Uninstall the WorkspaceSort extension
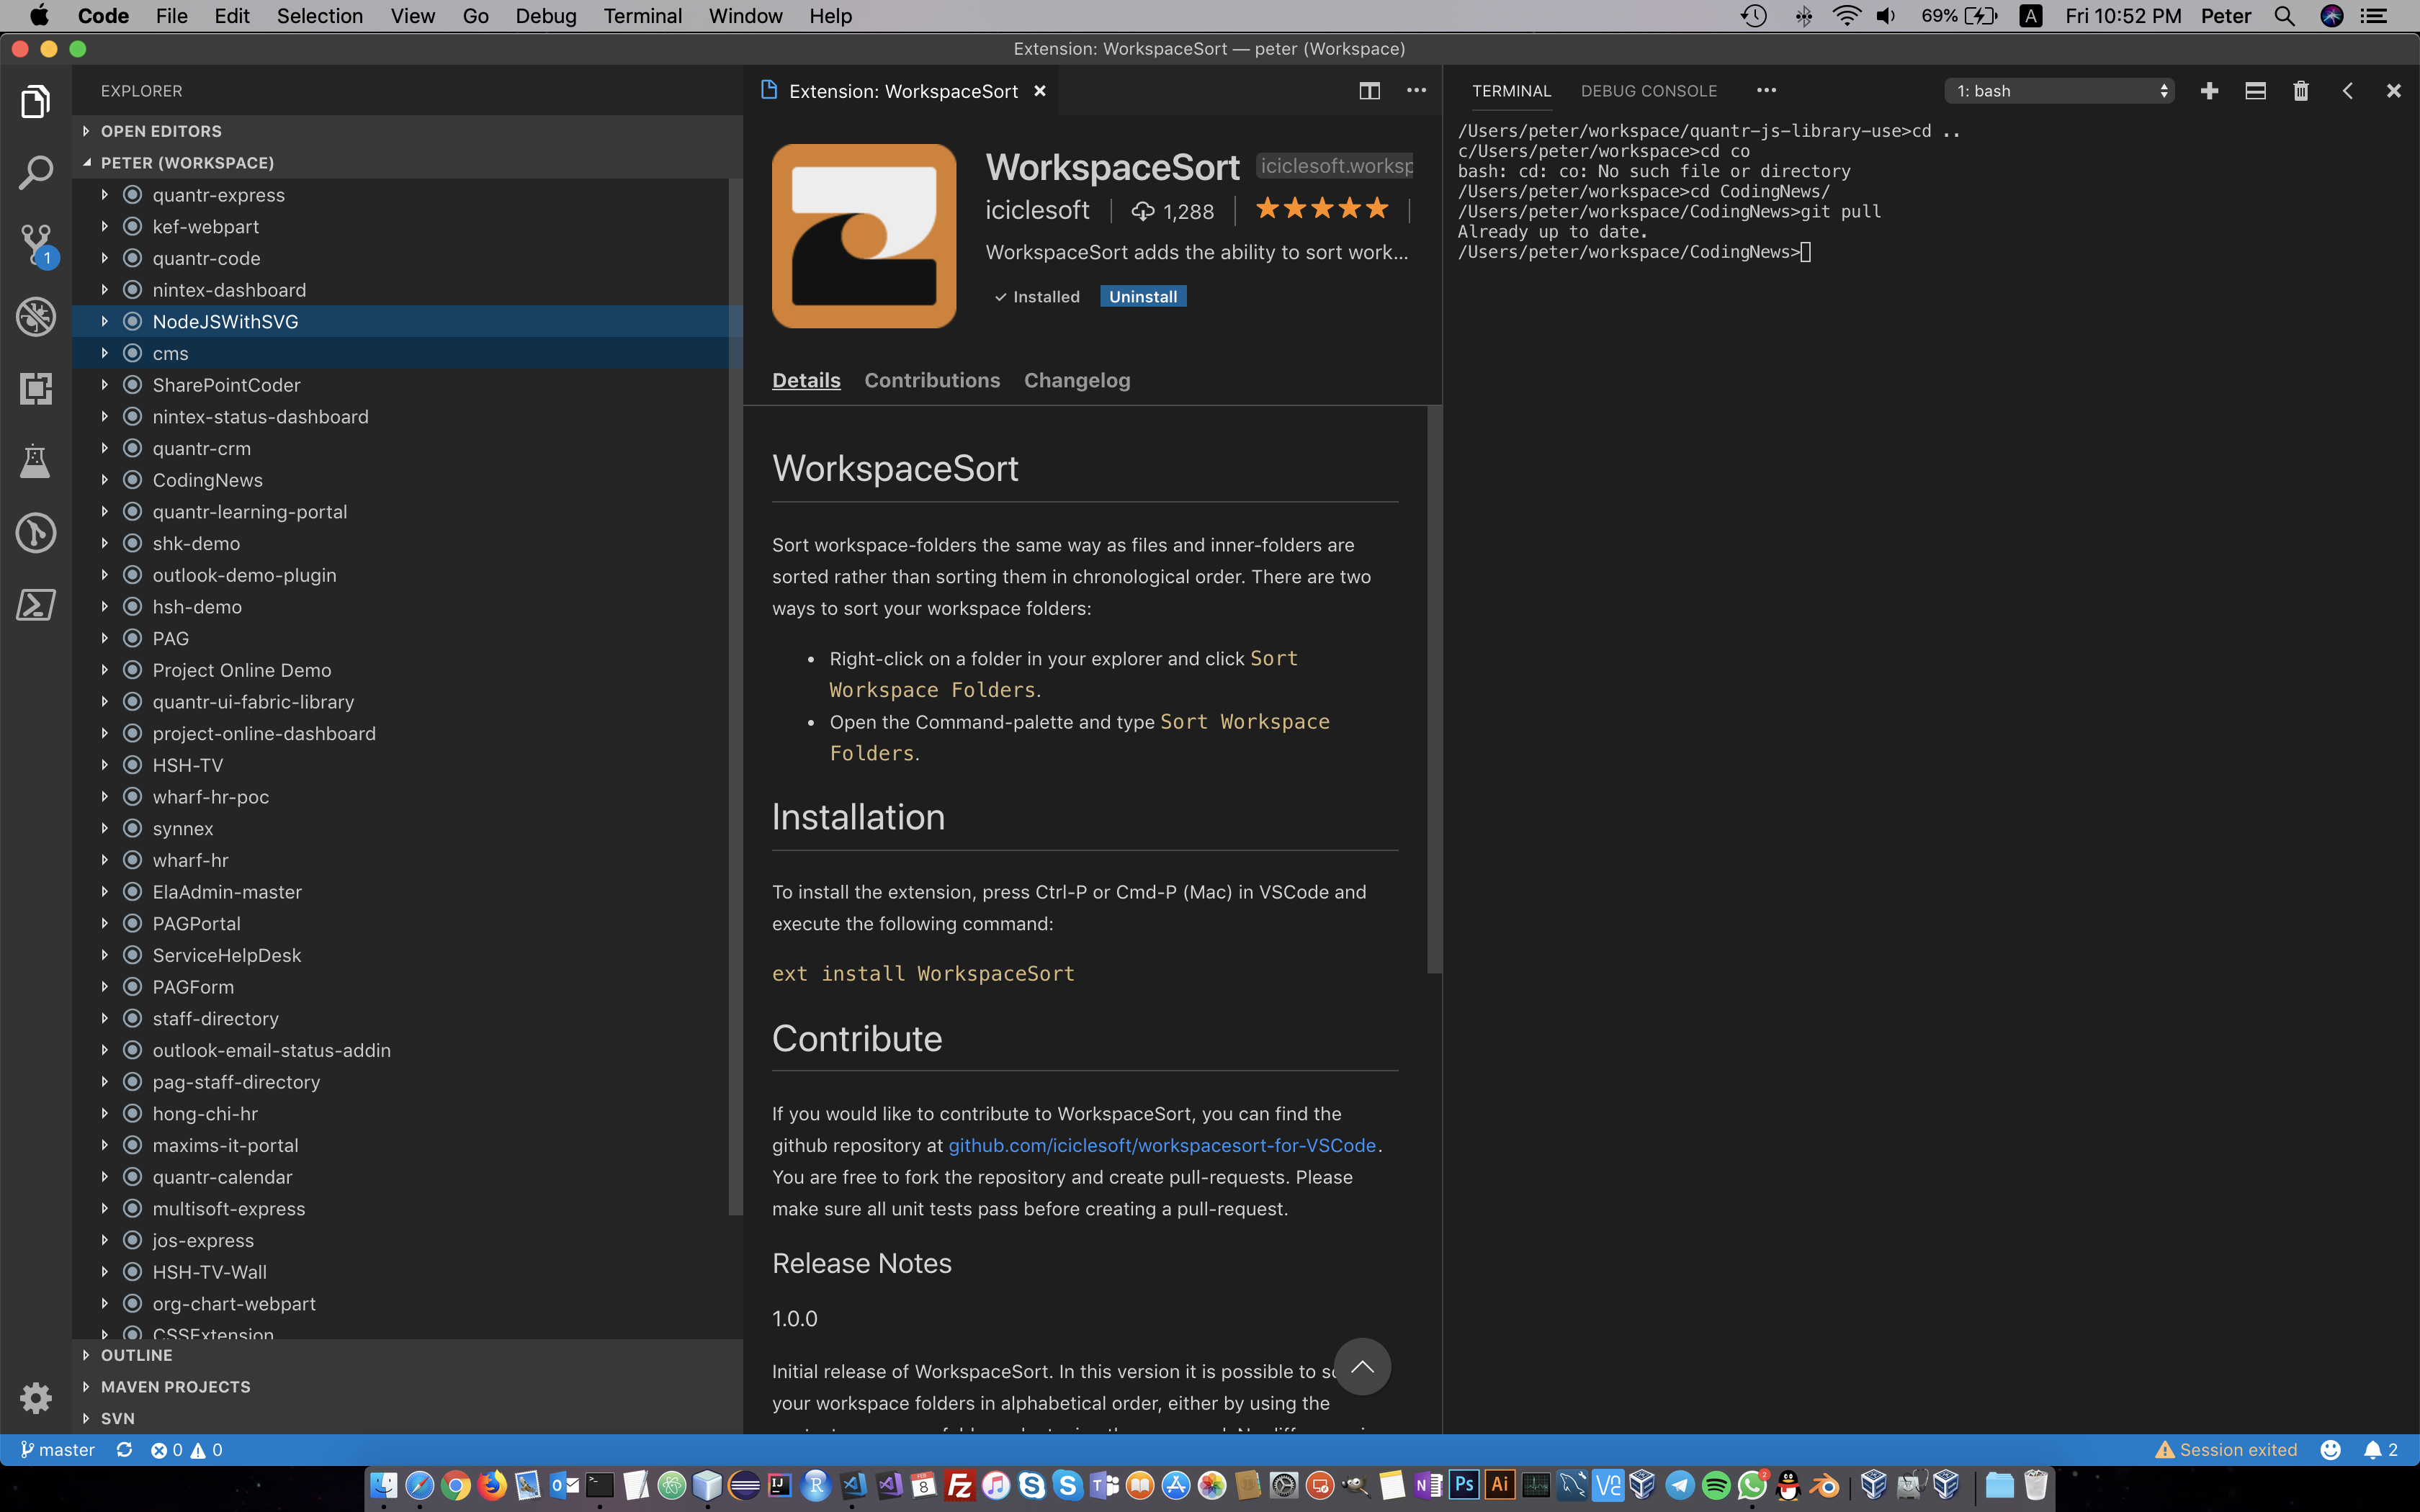Screen dimensions: 2420x1512 [x=1143, y=297]
